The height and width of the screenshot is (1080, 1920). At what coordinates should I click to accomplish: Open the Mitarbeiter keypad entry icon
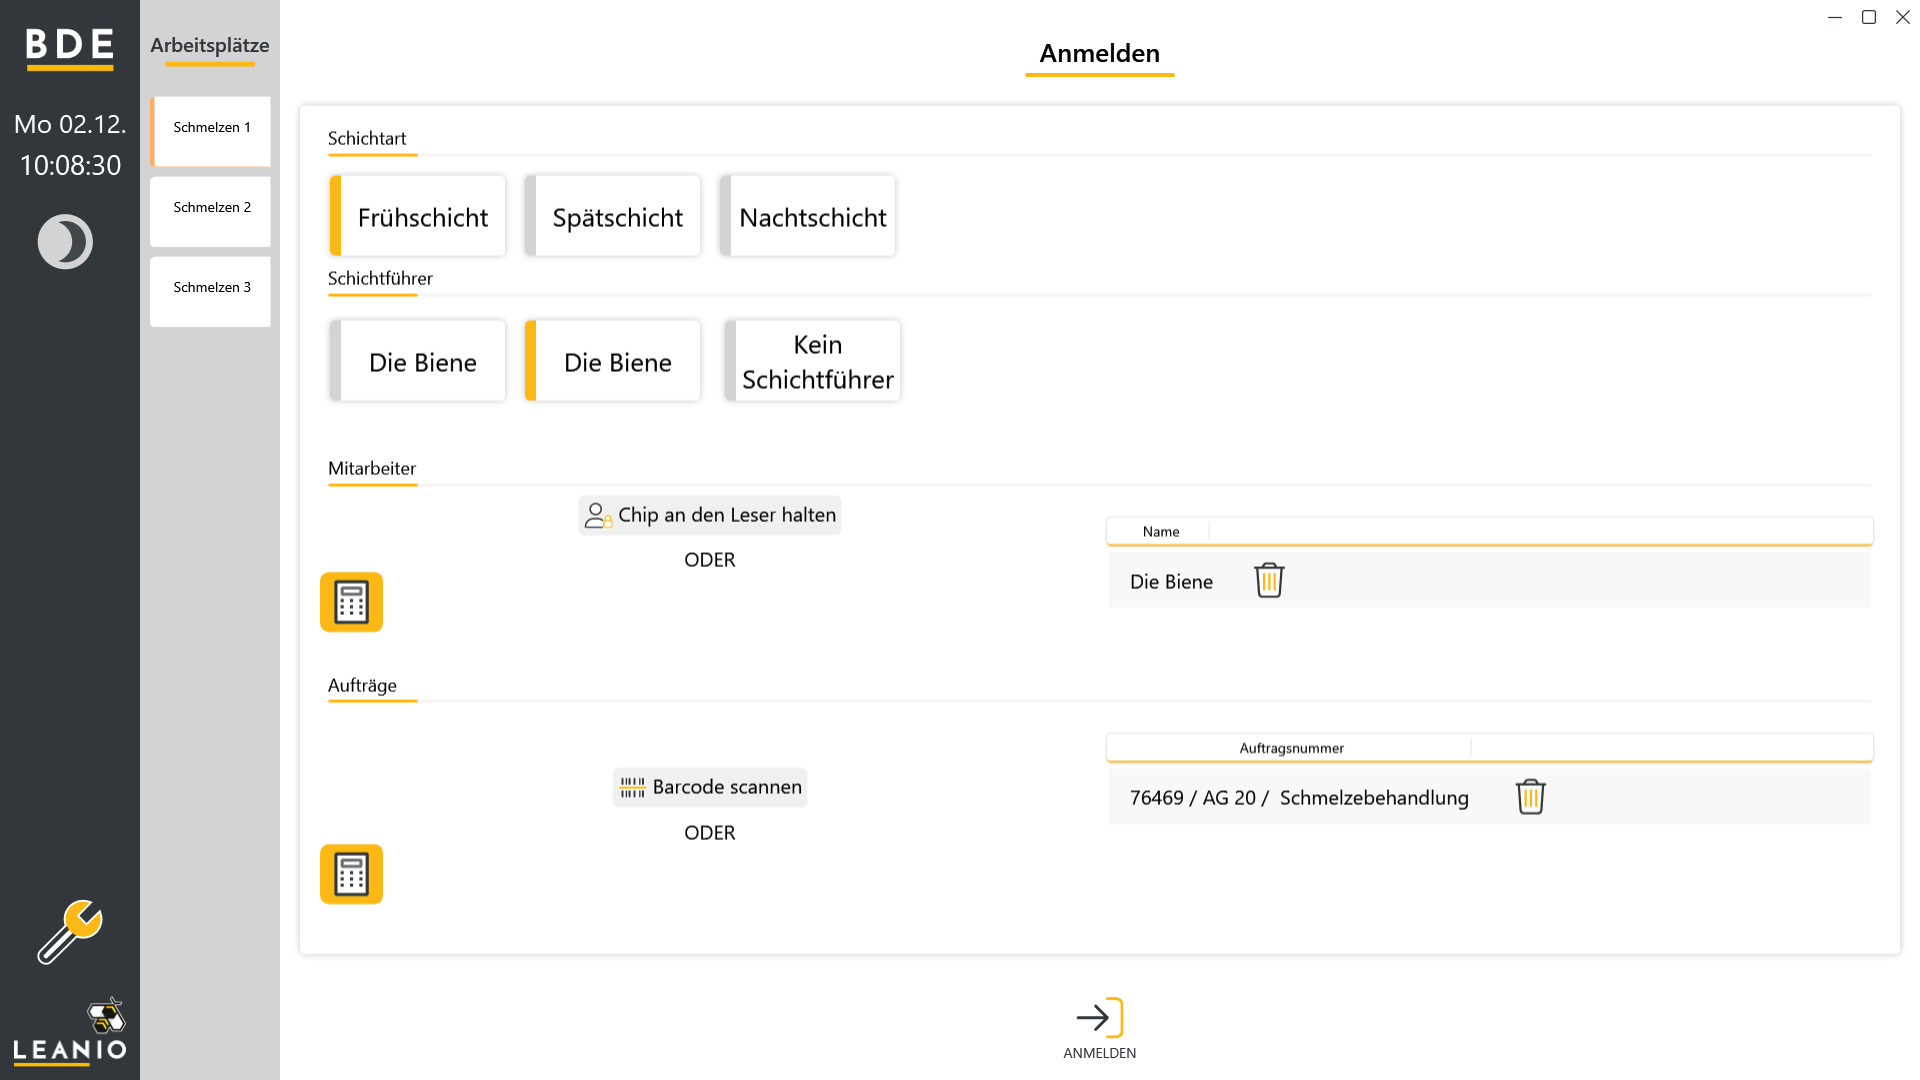point(351,602)
